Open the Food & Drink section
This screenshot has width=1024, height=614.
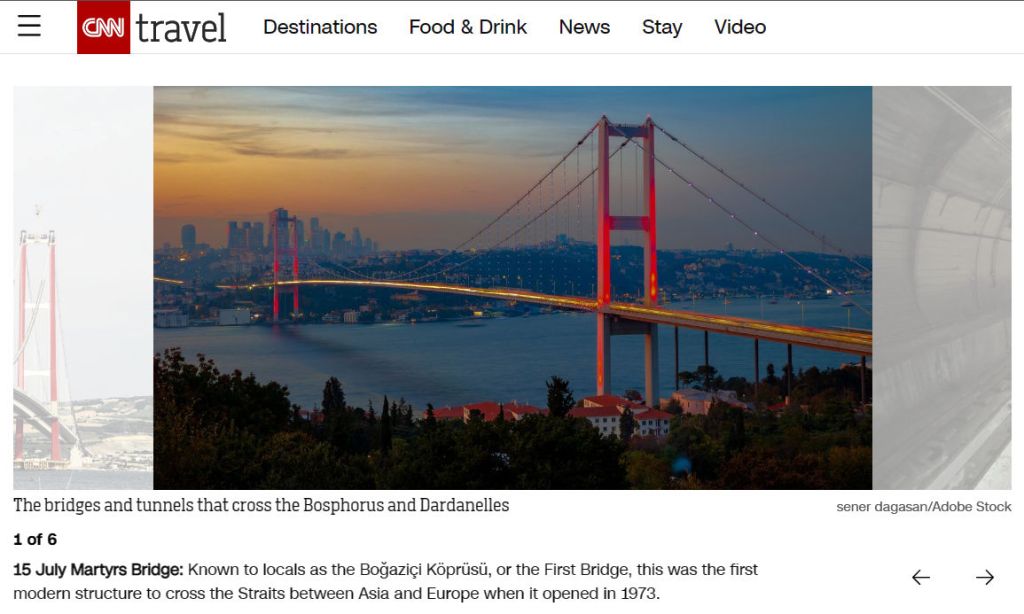(468, 27)
